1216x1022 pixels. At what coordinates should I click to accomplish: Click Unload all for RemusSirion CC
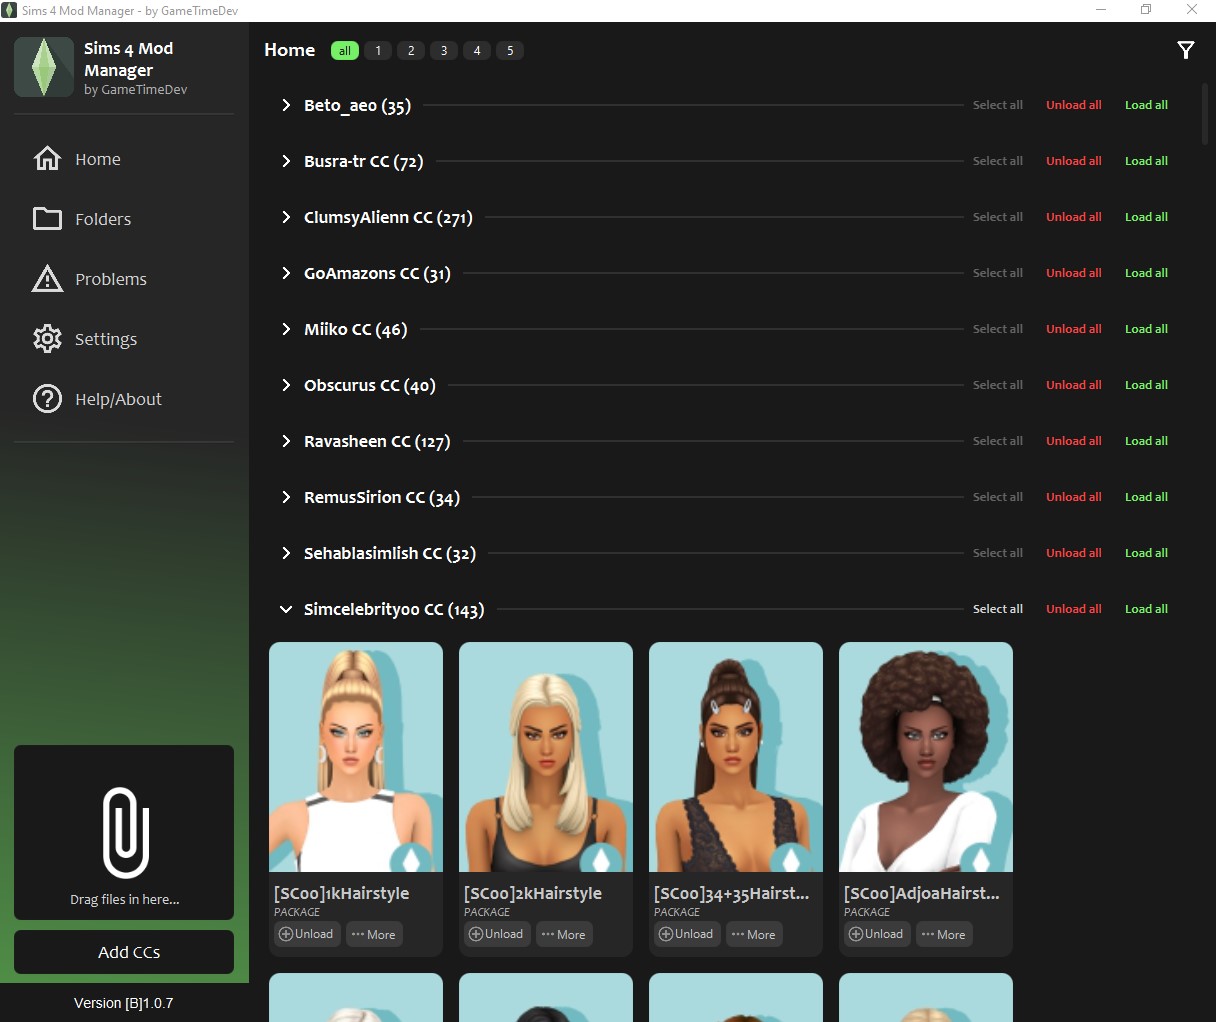tap(1074, 497)
